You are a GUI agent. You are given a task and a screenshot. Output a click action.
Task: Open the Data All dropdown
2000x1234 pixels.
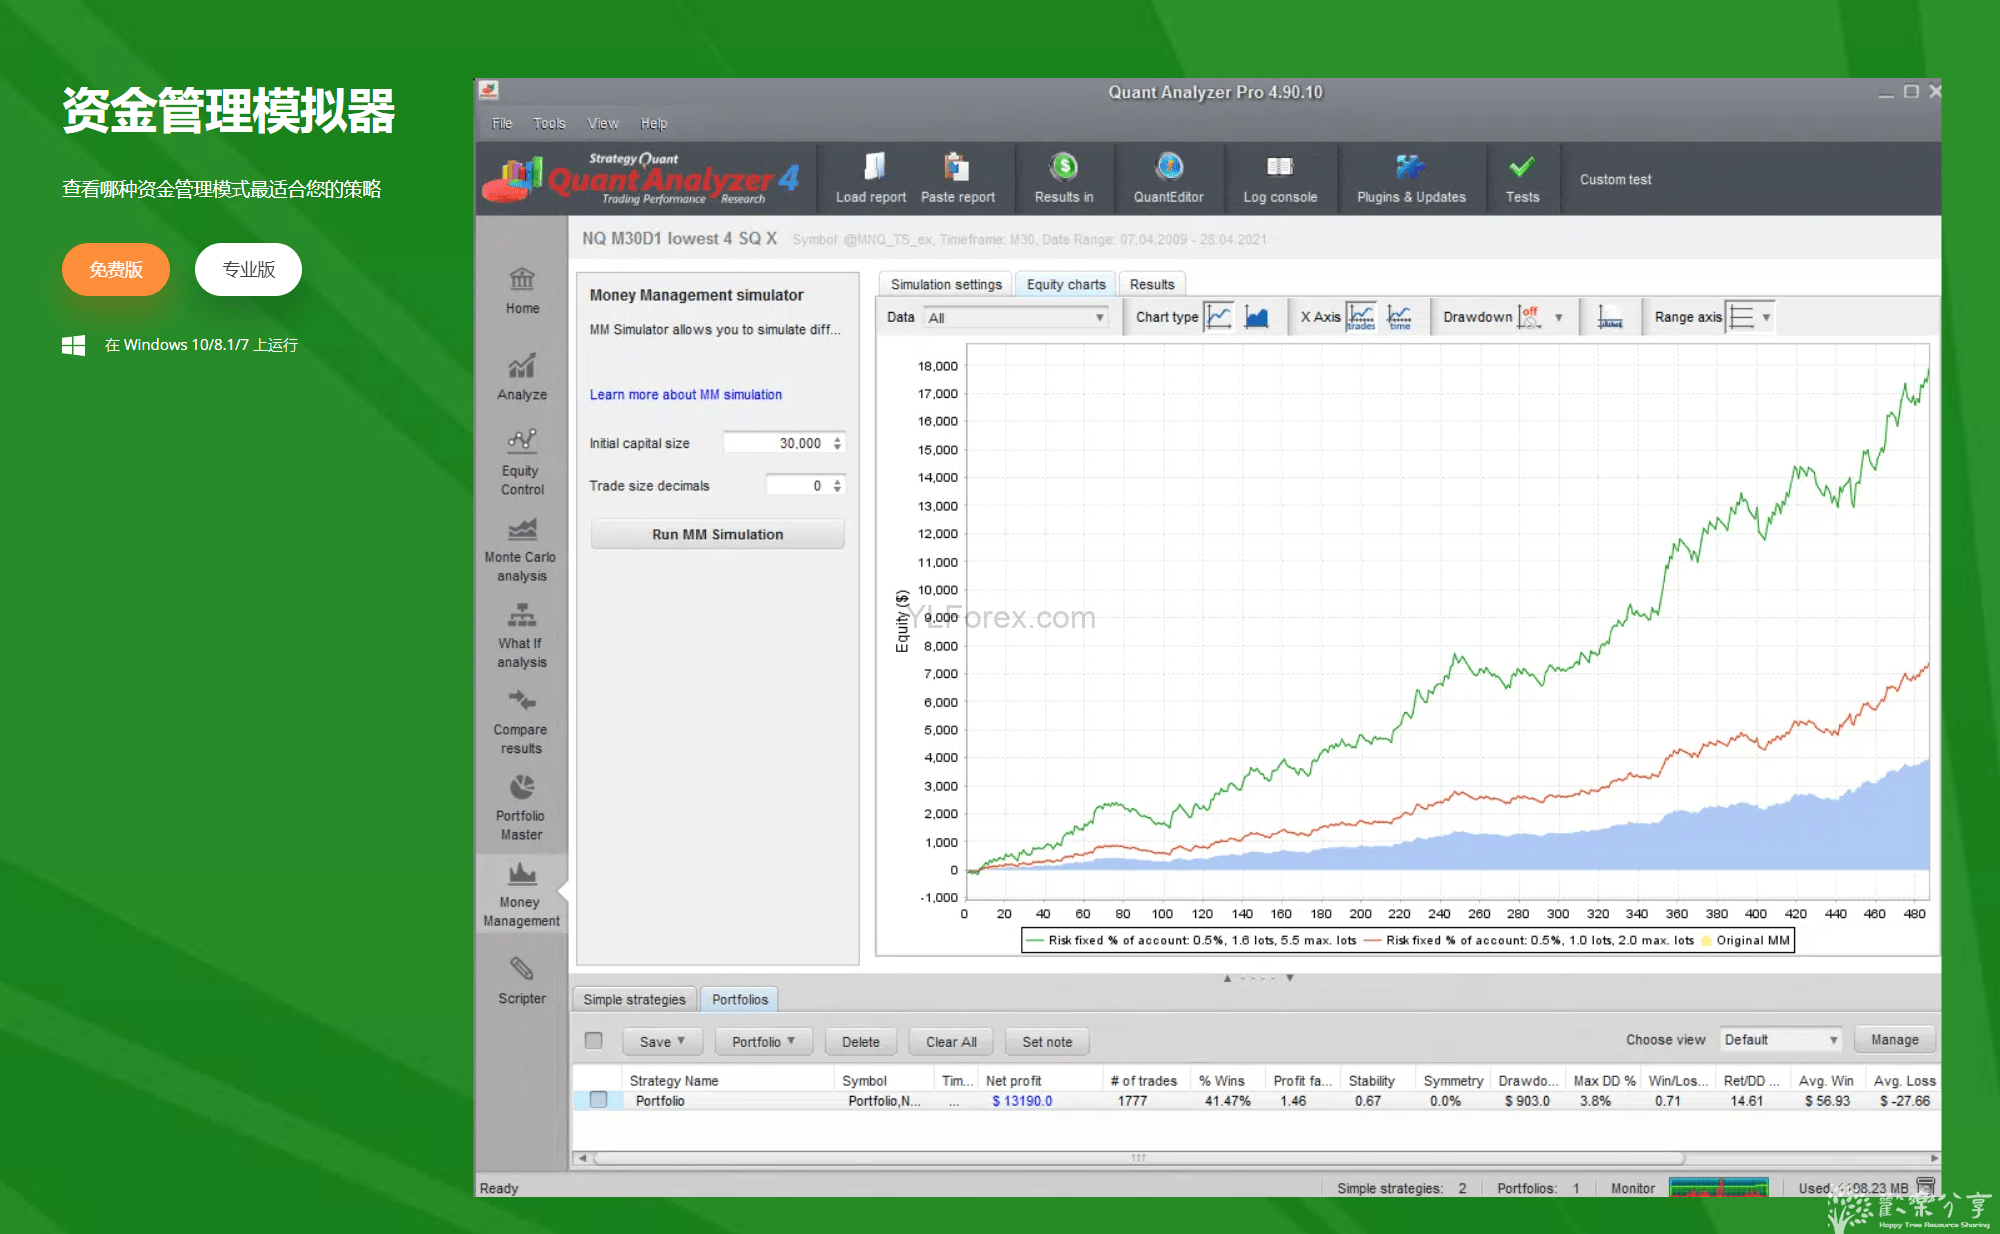coord(1015,317)
